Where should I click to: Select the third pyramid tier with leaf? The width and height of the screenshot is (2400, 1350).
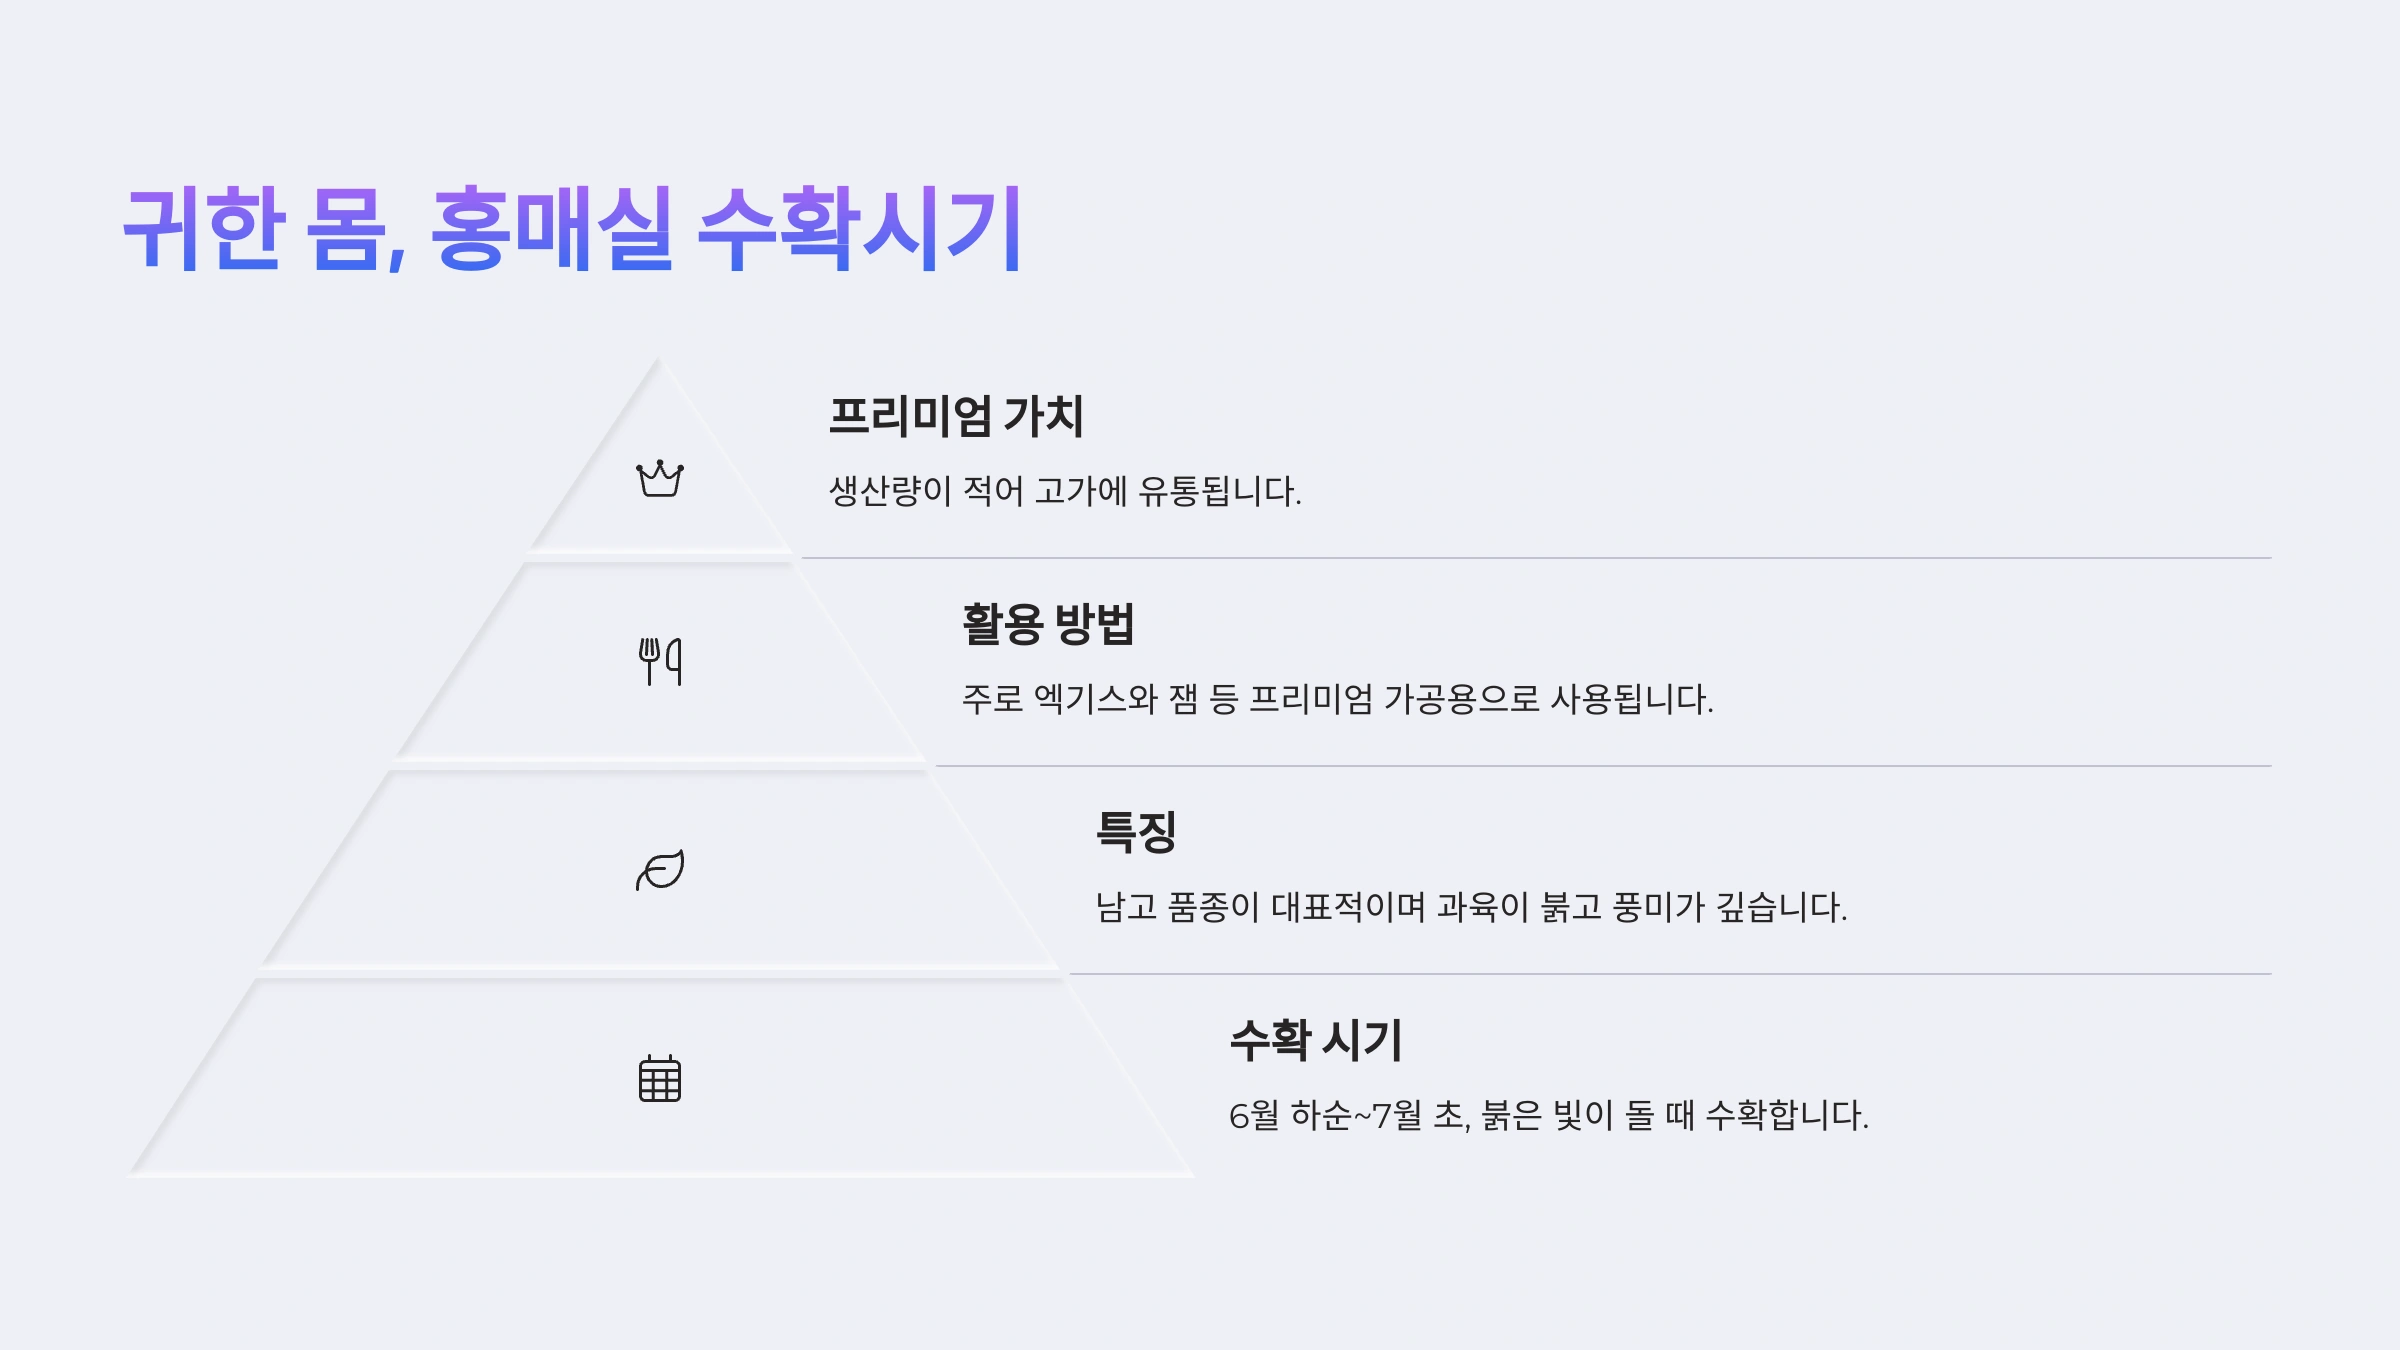click(660, 870)
